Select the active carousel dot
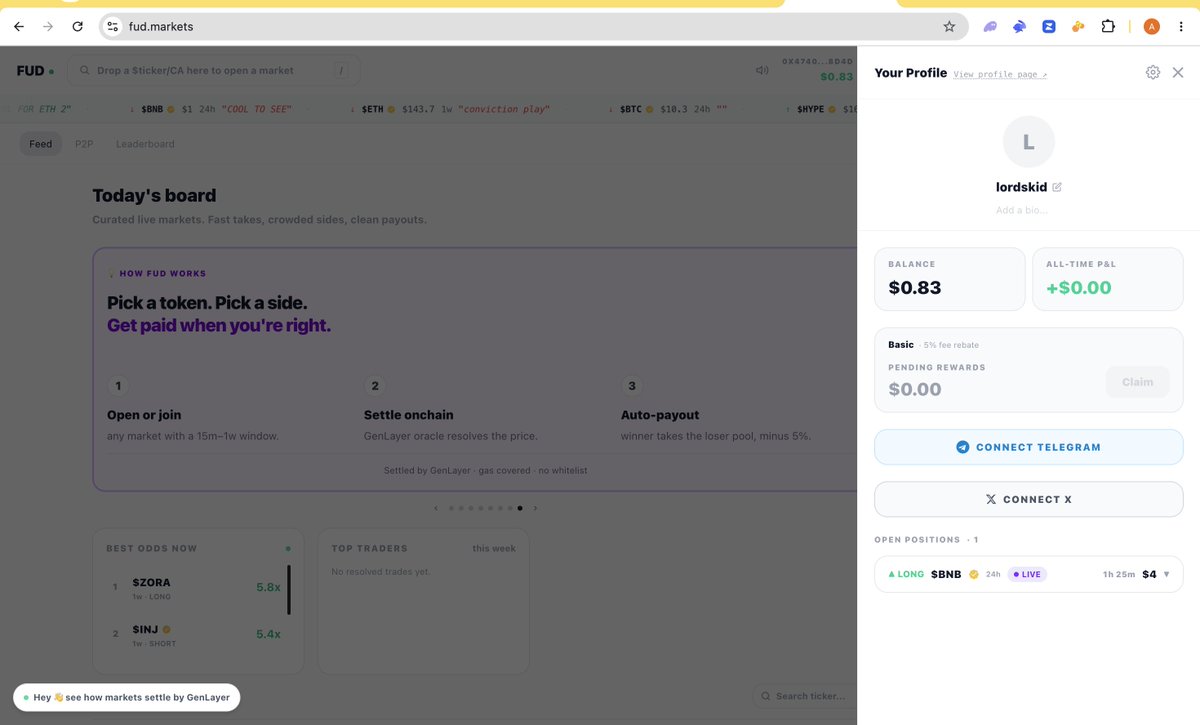 tap(520, 508)
